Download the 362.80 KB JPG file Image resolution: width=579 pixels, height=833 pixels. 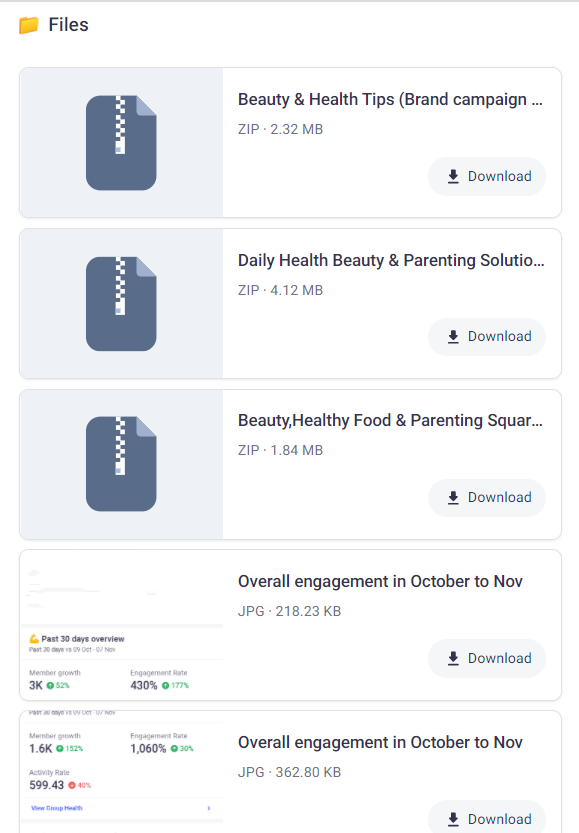[x=487, y=818]
